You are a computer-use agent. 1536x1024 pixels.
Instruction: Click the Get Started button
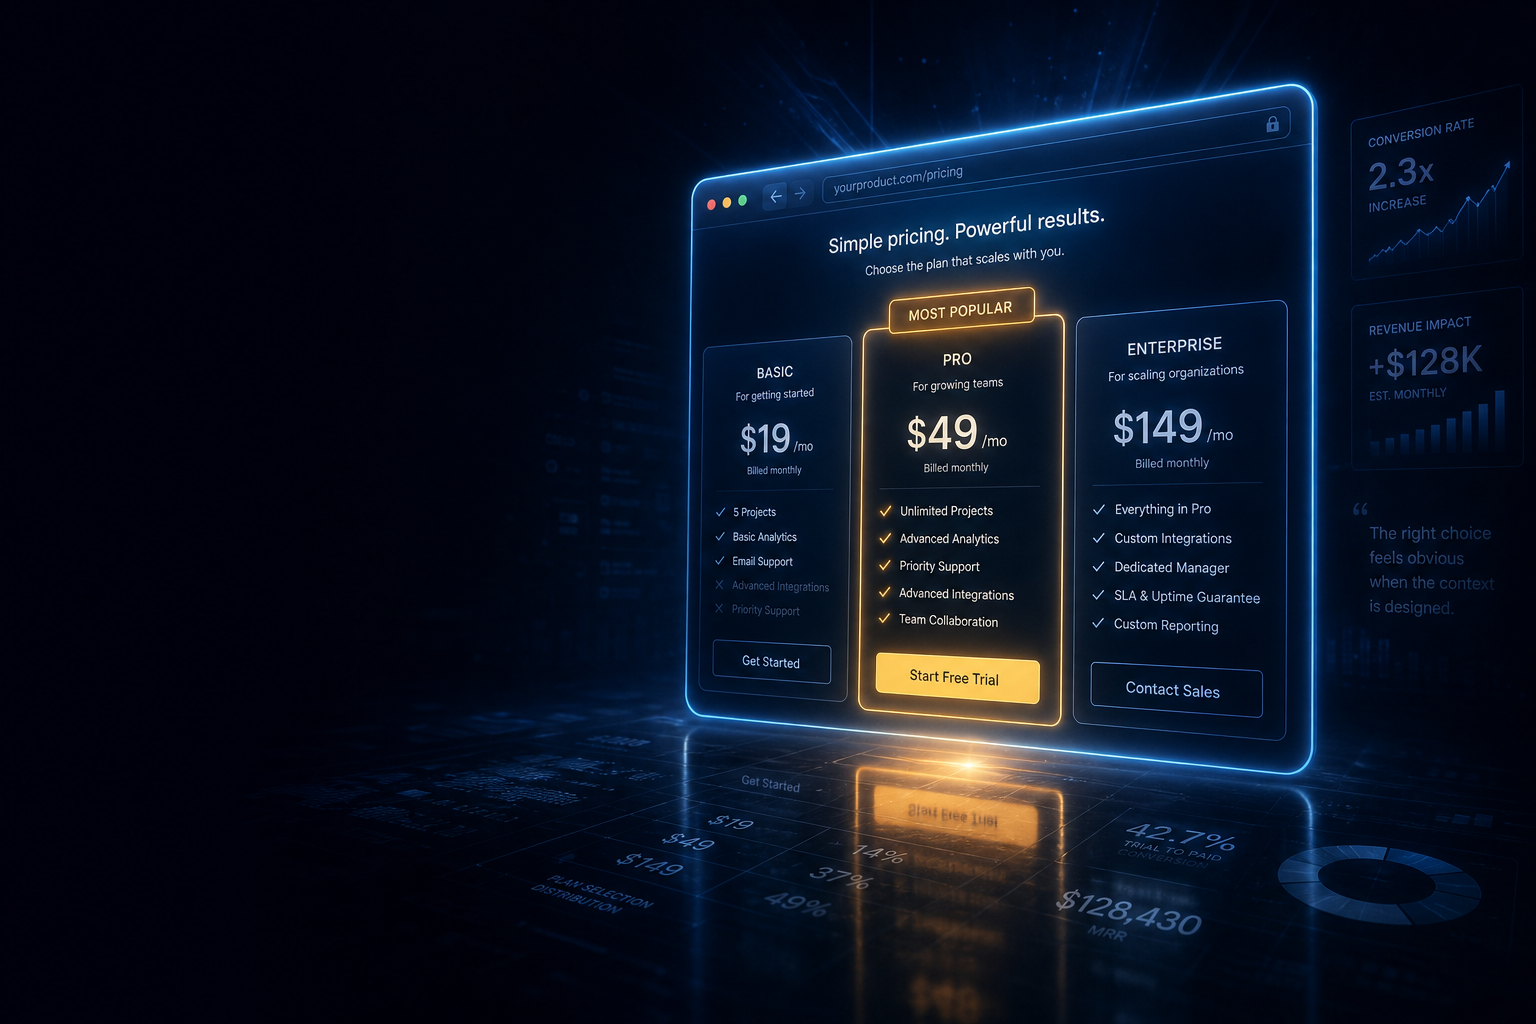[x=771, y=661]
